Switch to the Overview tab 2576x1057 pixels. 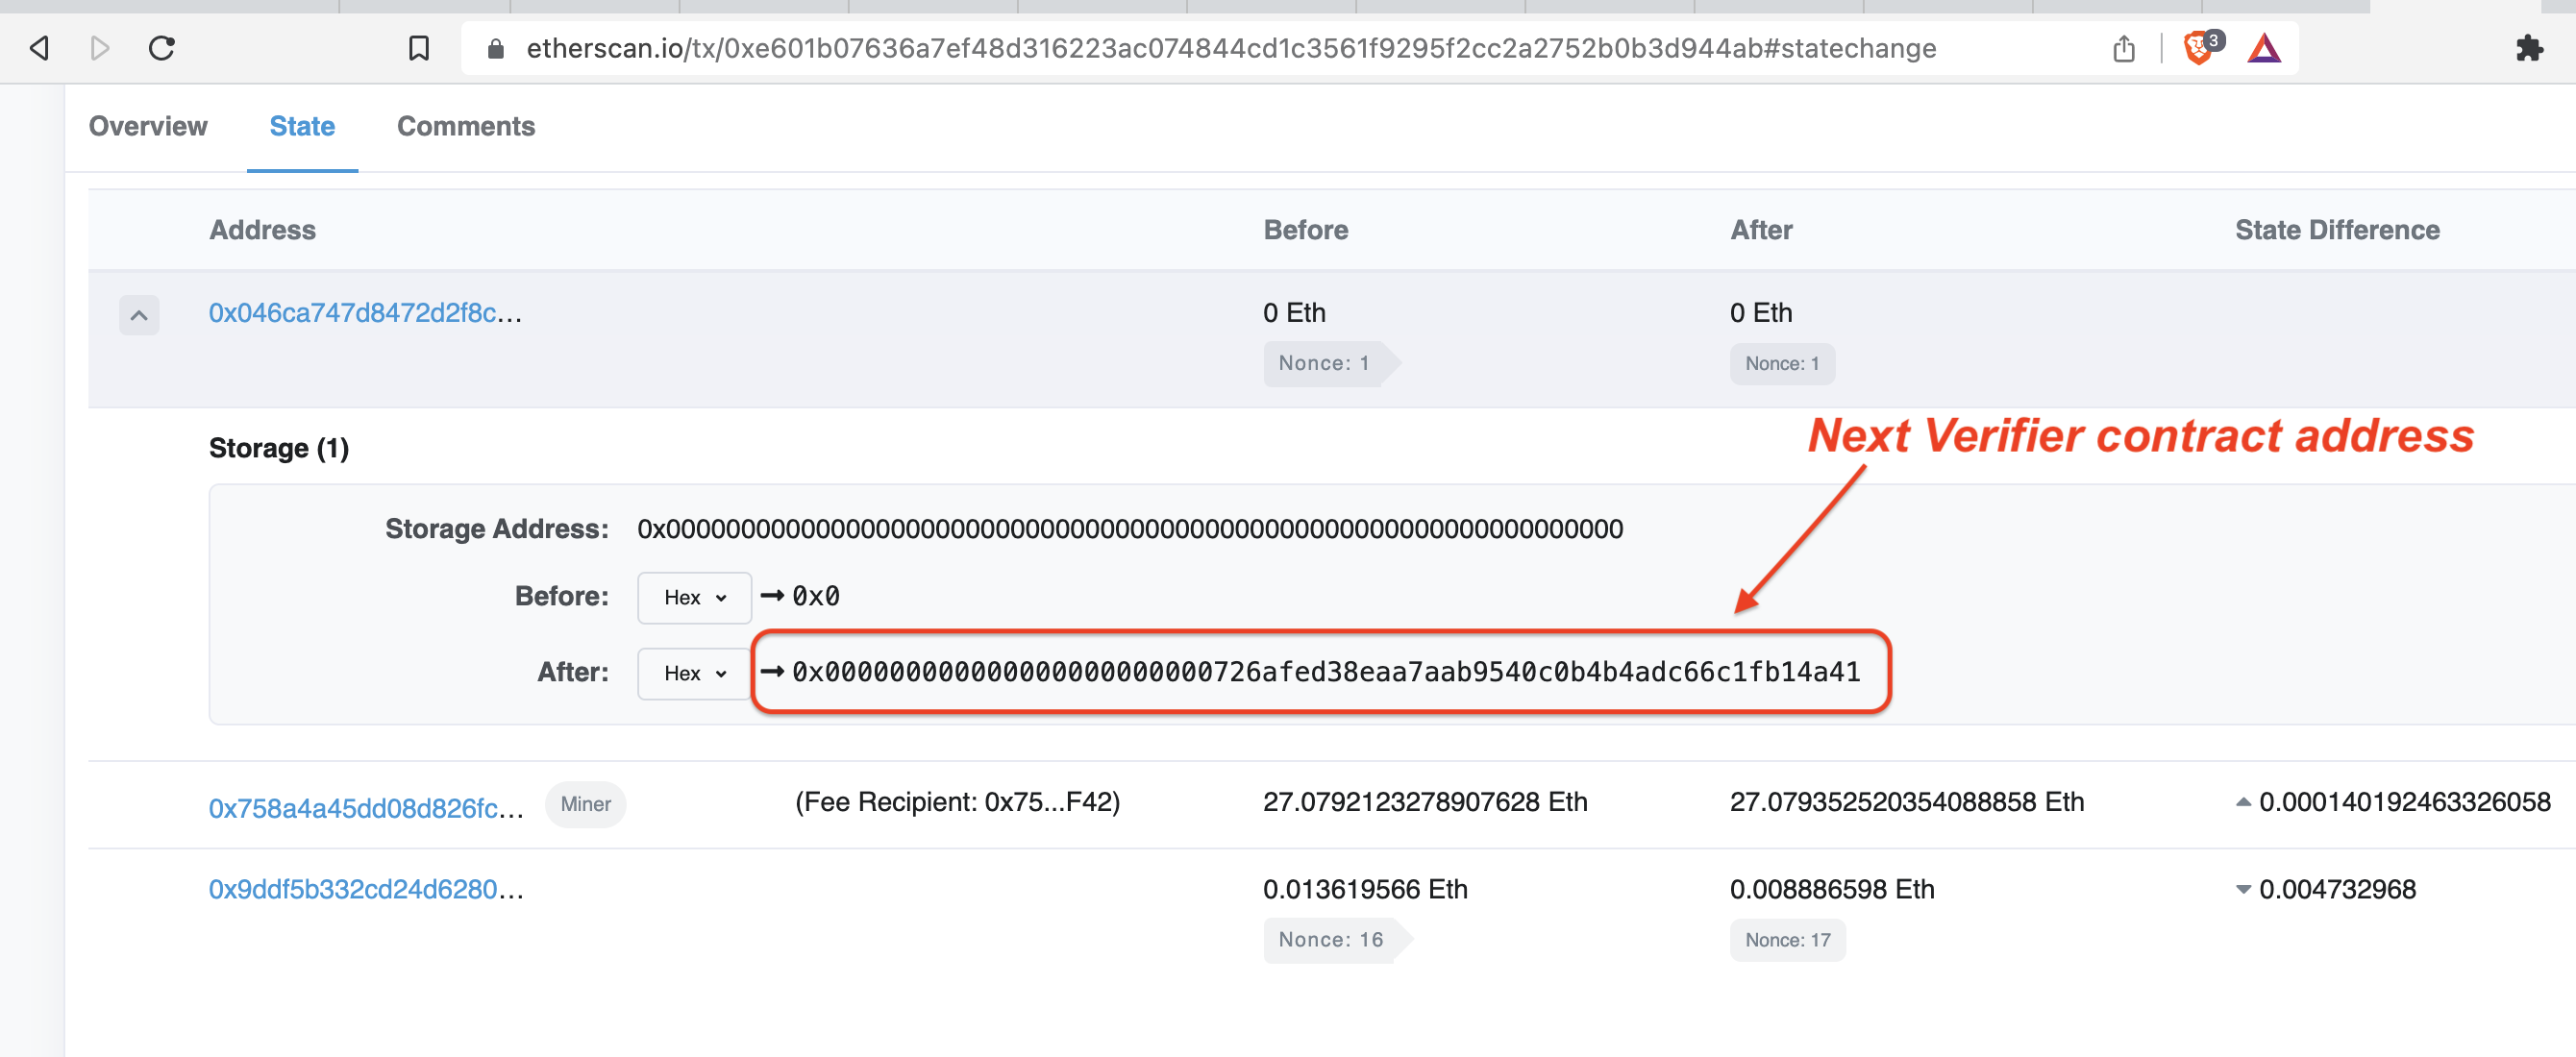148,125
